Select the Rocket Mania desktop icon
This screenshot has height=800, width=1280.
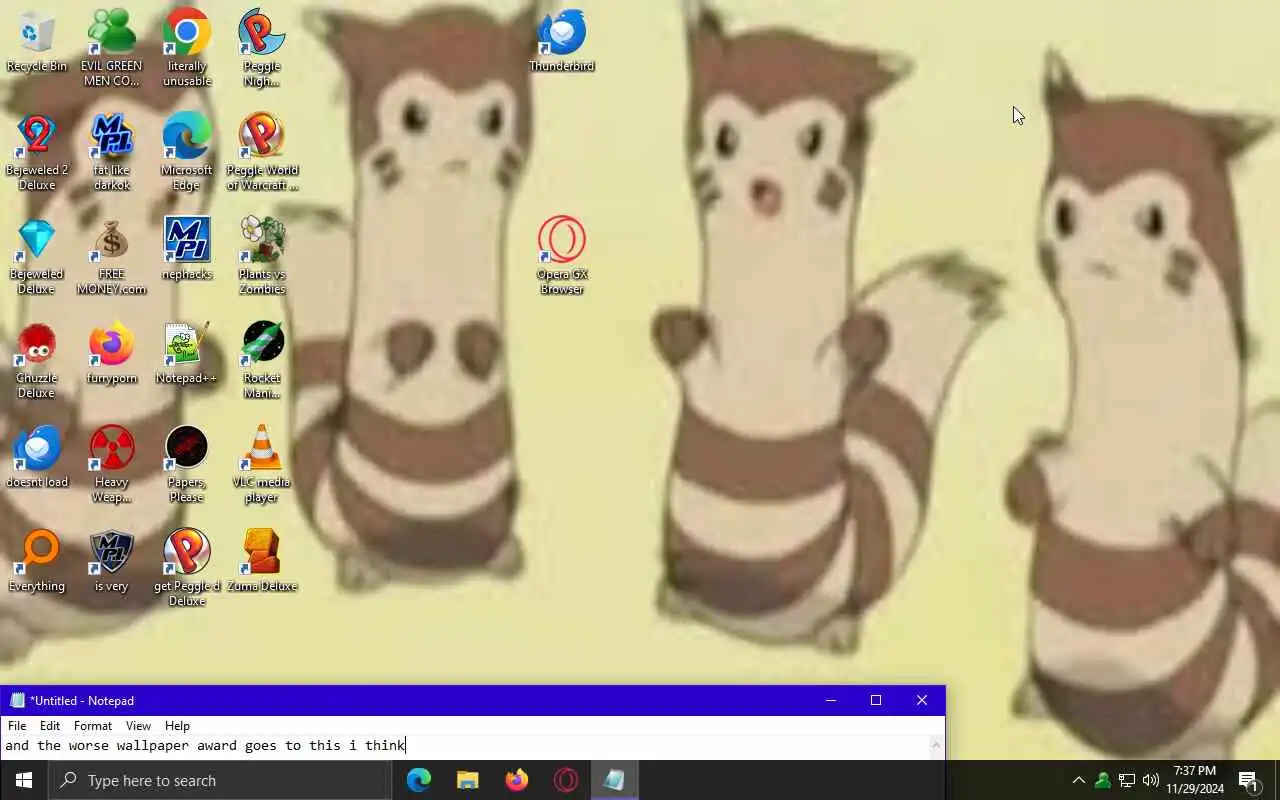(262, 360)
